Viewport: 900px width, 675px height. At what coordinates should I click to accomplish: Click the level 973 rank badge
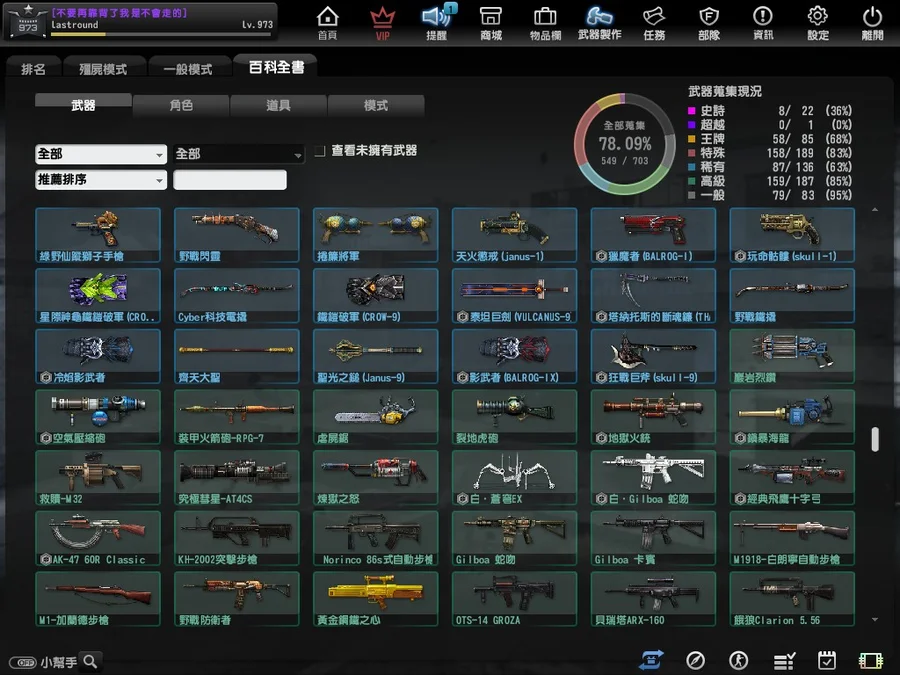28,22
